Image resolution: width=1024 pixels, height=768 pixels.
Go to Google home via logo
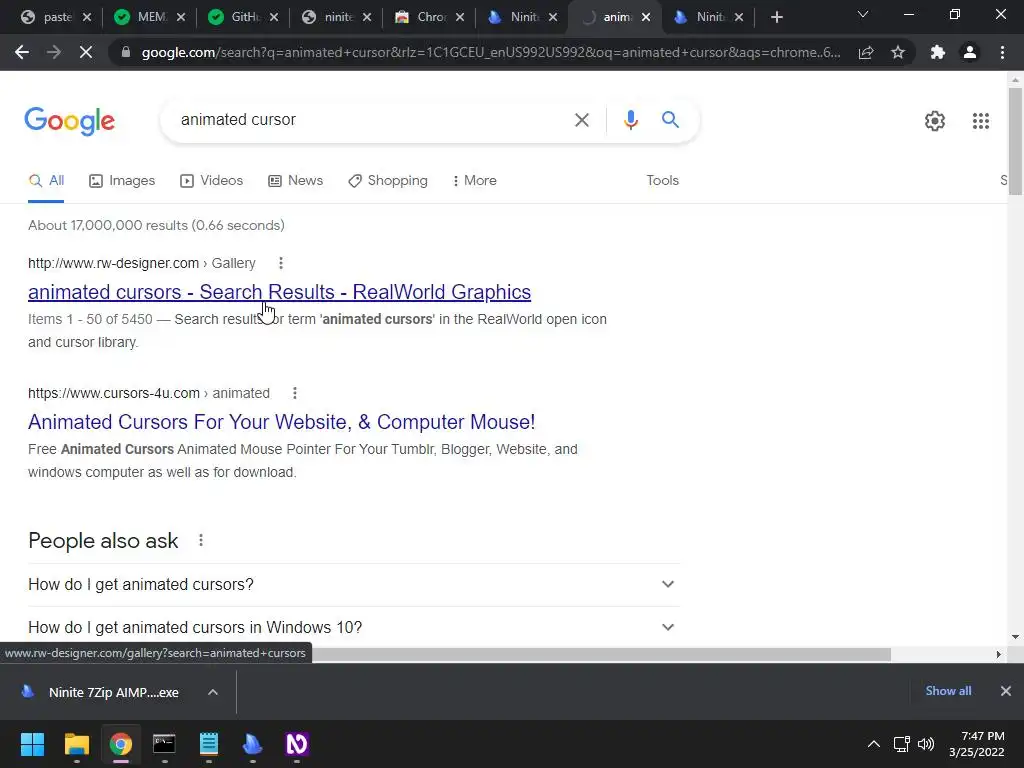70,121
